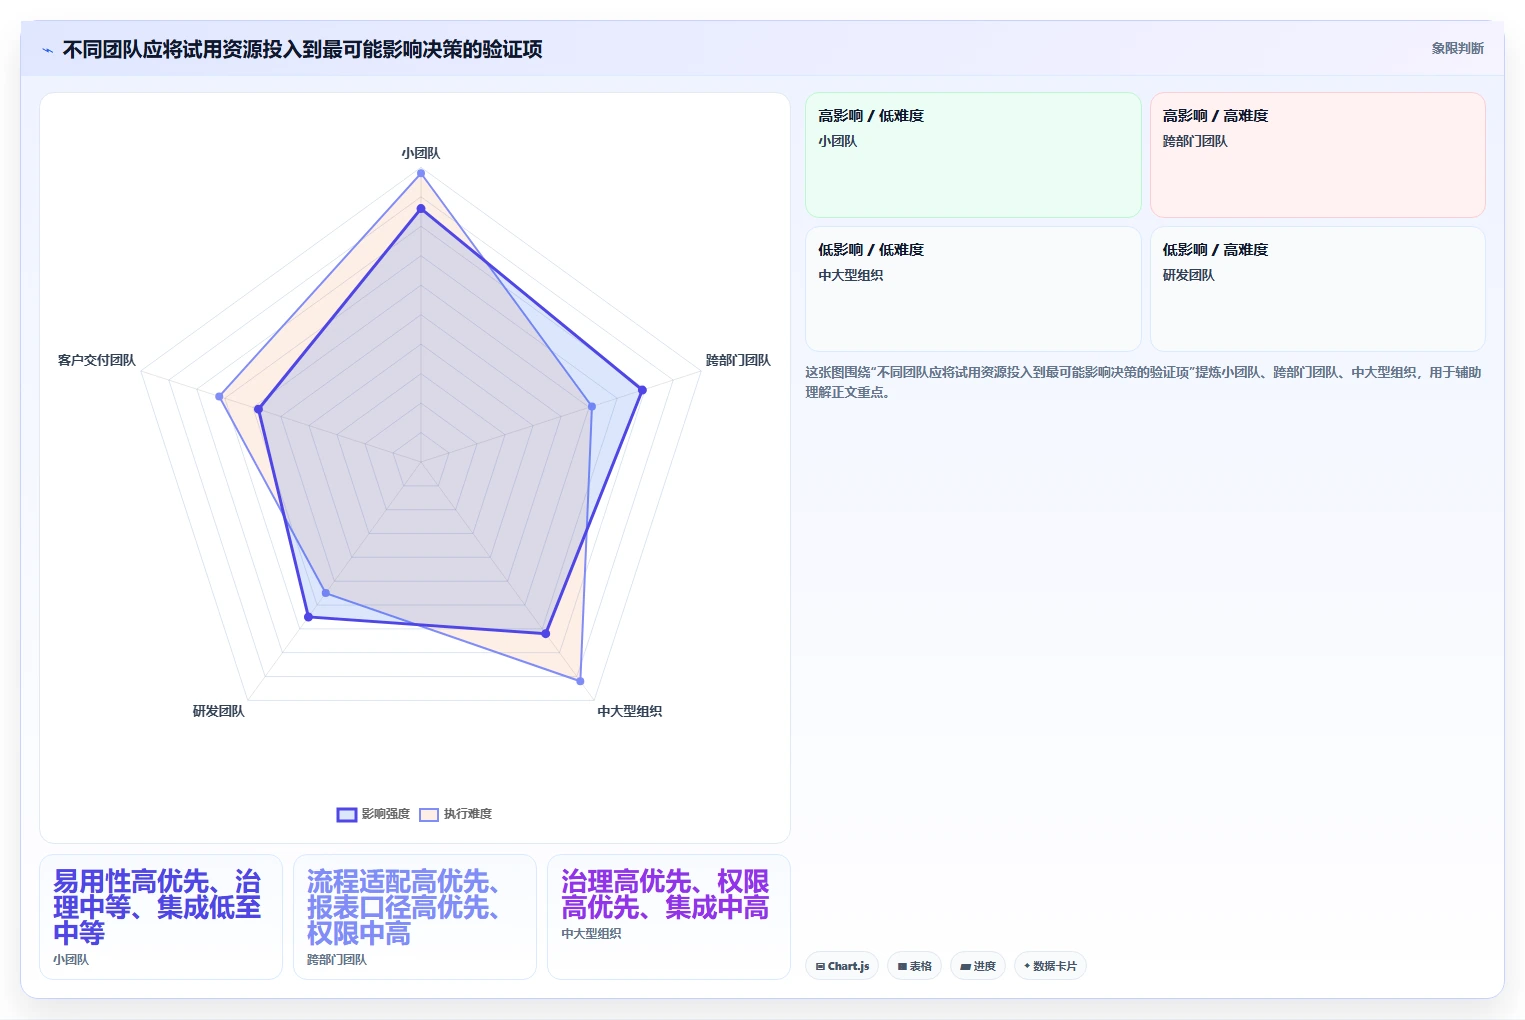Select the 高影响 / 低难度 quadrant card
The height and width of the screenshot is (1020, 1525).
pyautogui.click(x=973, y=155)
